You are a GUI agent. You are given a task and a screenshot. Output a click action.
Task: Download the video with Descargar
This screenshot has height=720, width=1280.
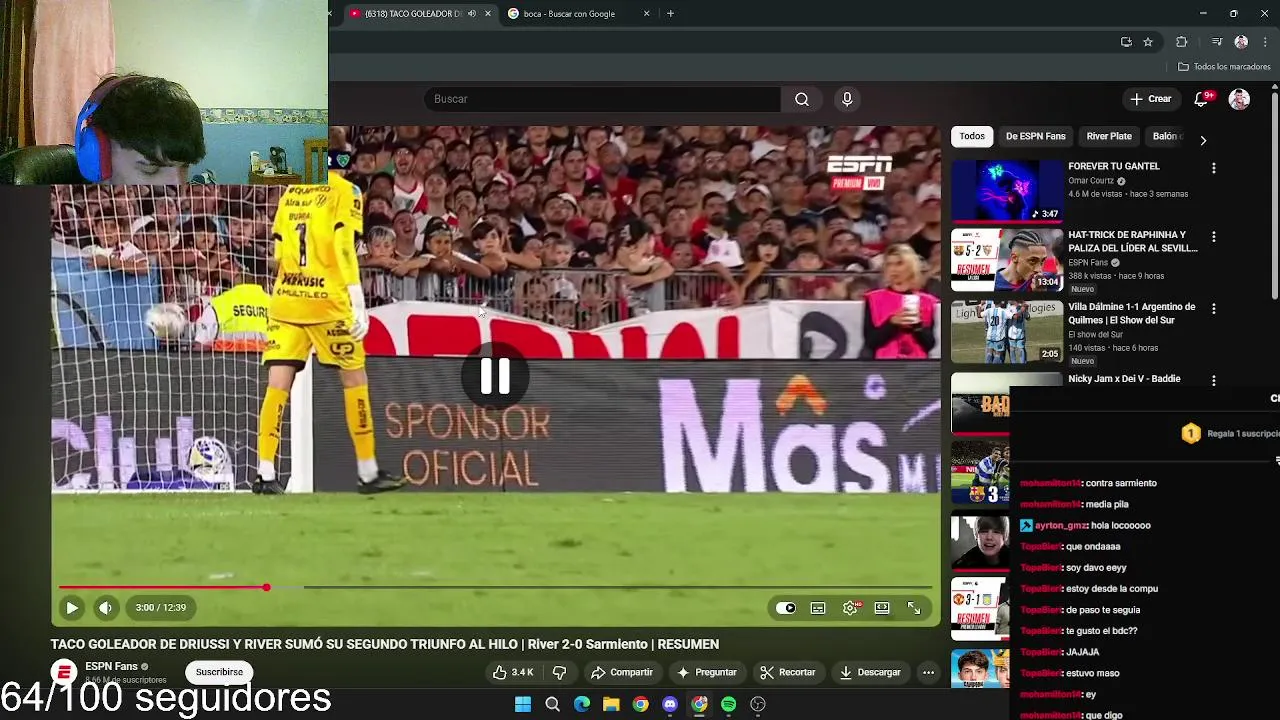pyautogui.click(x=870, y=672)
